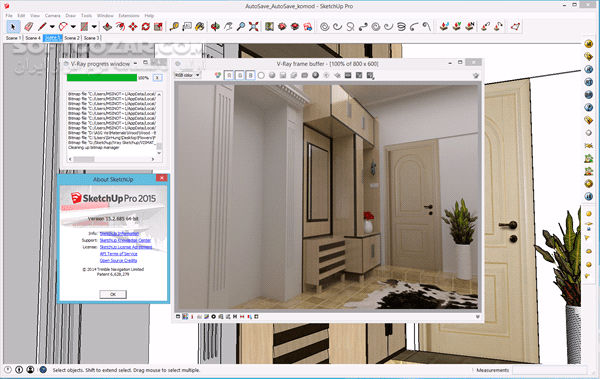Click the SketchUp app icon in title bar
The image size is (600, 379).
[7, 6]
